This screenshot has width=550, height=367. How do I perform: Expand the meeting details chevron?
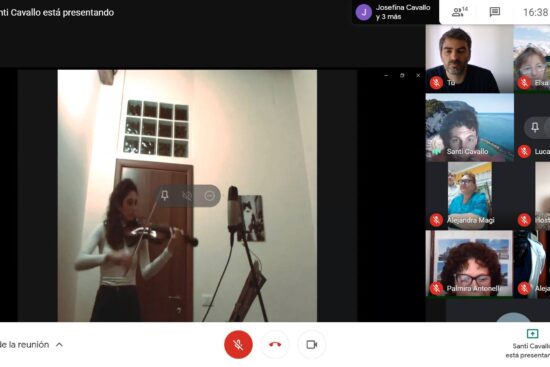pos(59,345)
